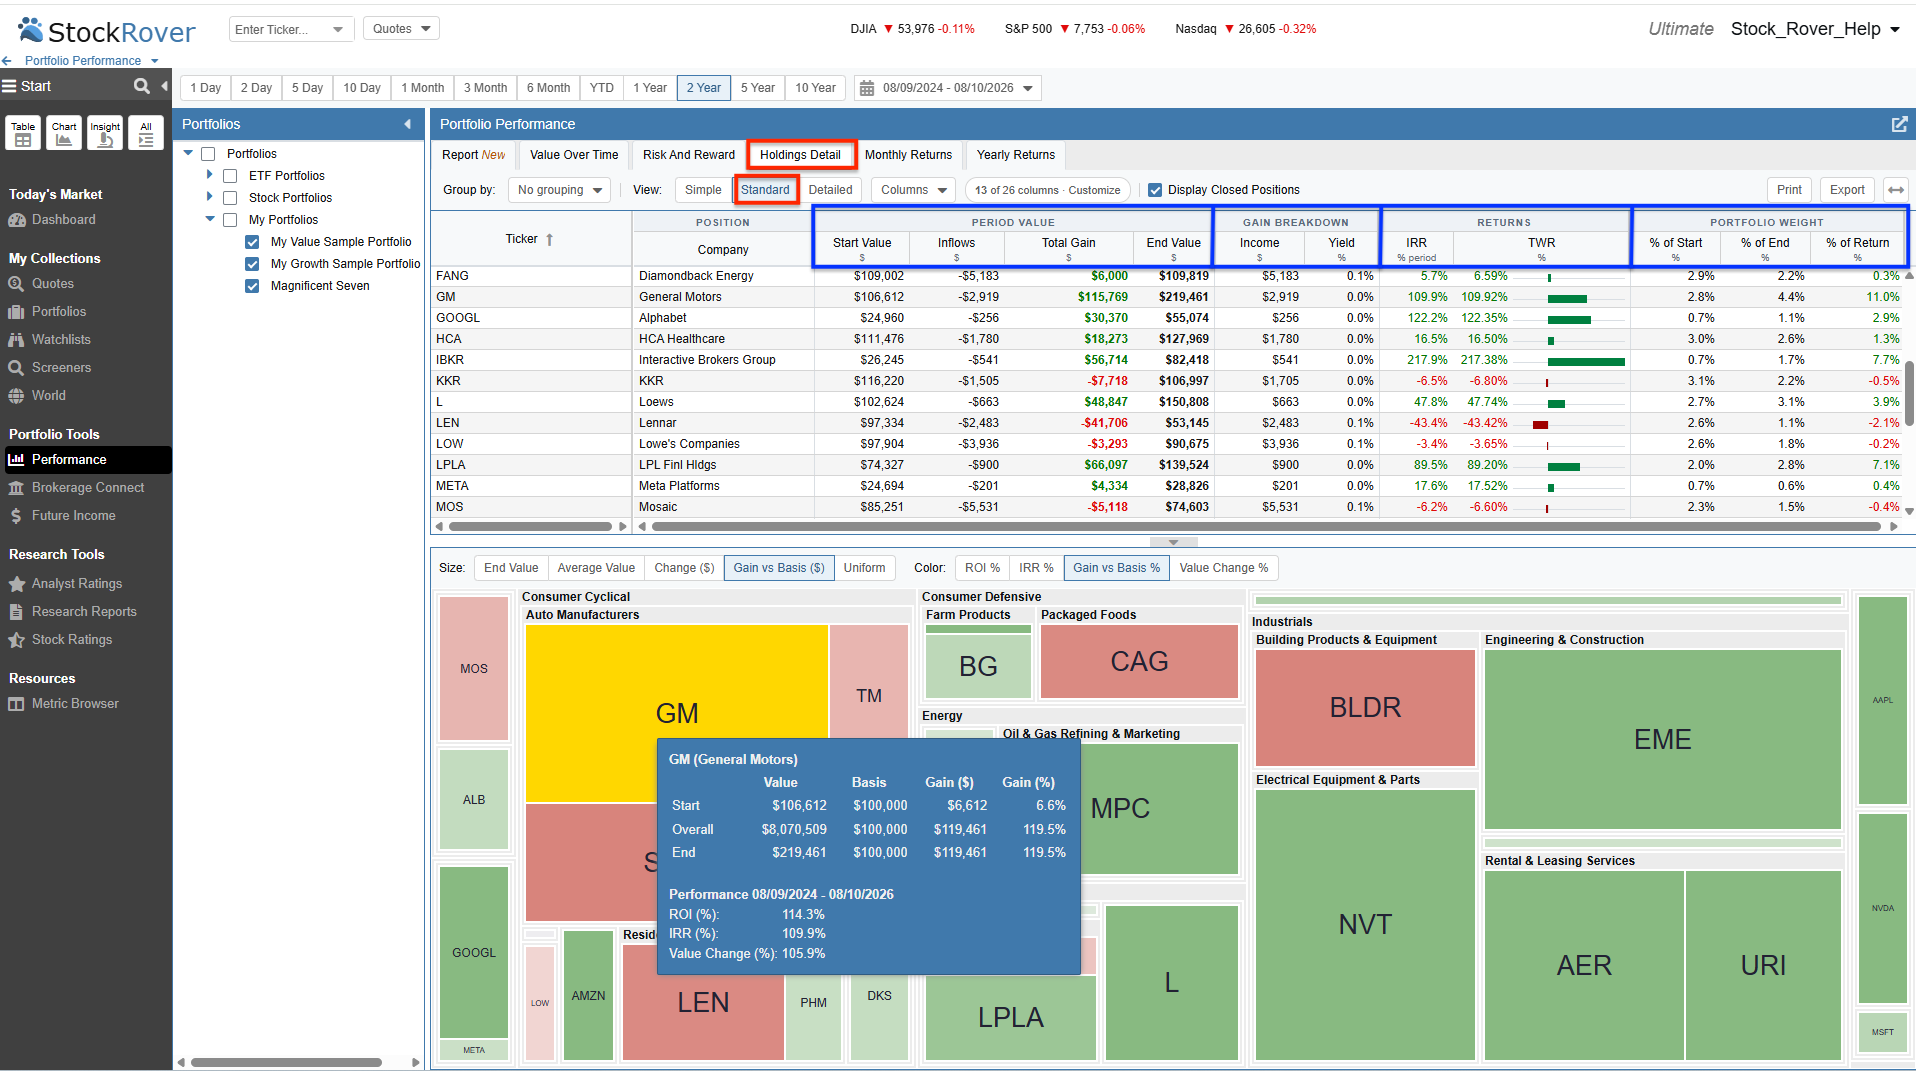1916x1071 pixels.
Task: Switch to the Monthly Returns tab
Action: (908, 155)
